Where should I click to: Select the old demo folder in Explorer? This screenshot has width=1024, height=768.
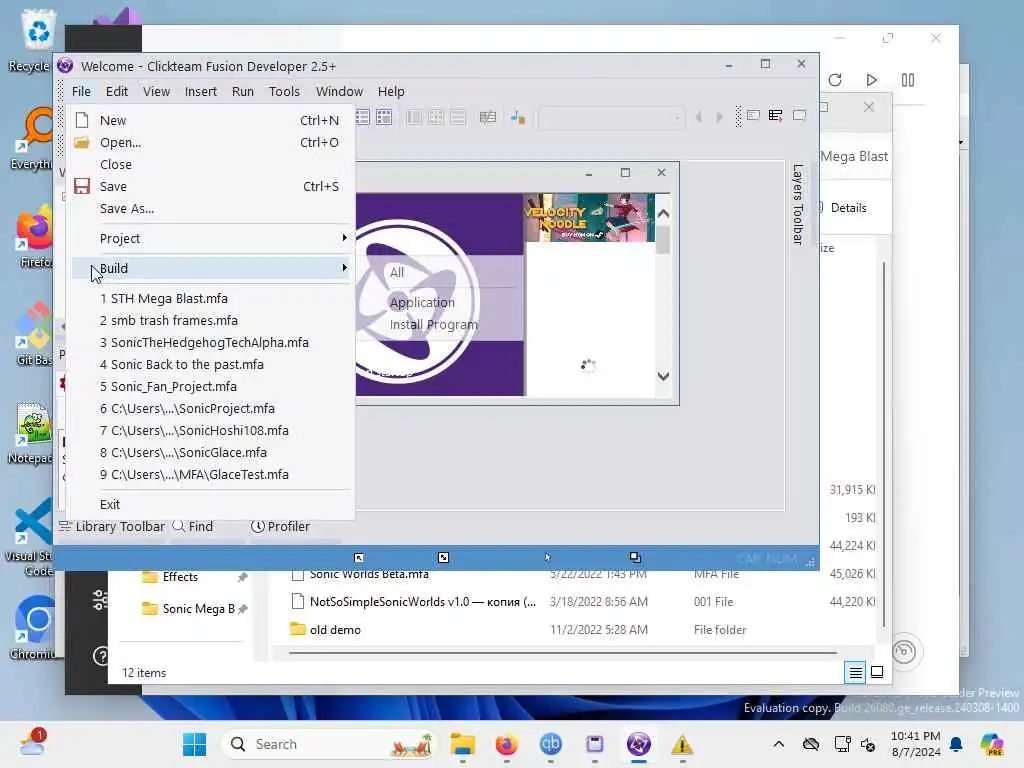(335, 630)
